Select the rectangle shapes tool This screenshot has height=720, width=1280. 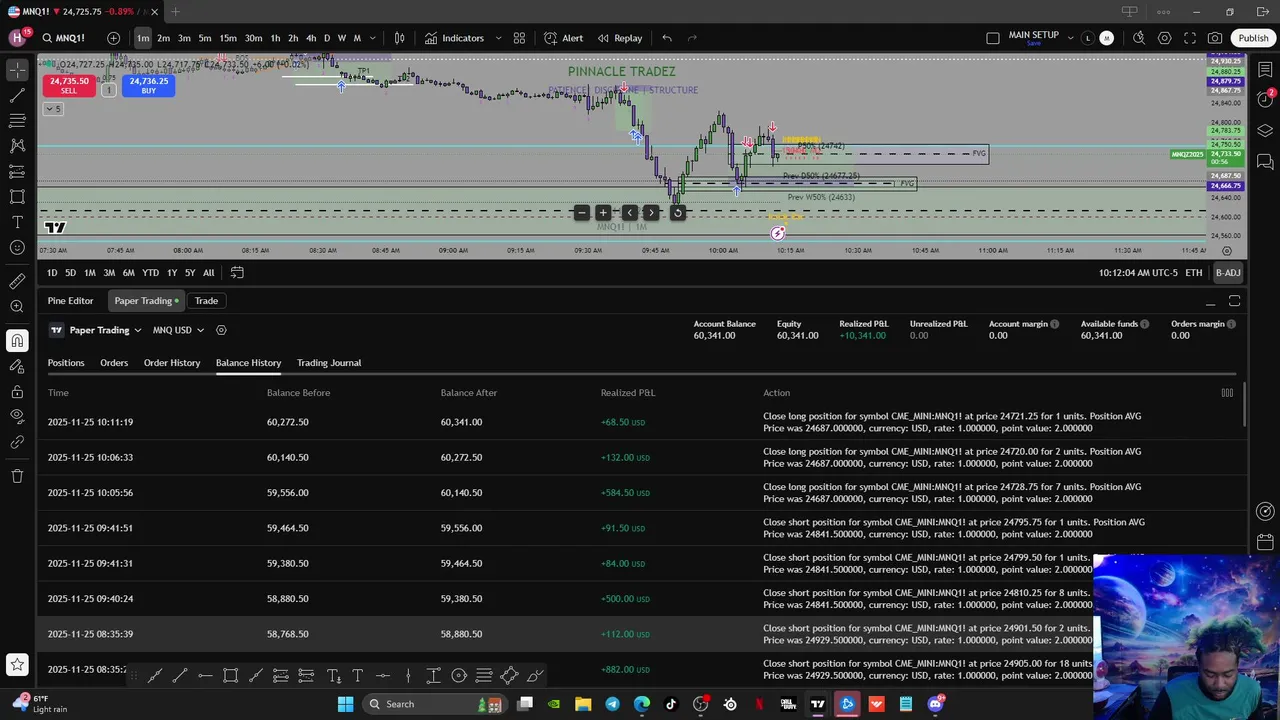point(17,197)
